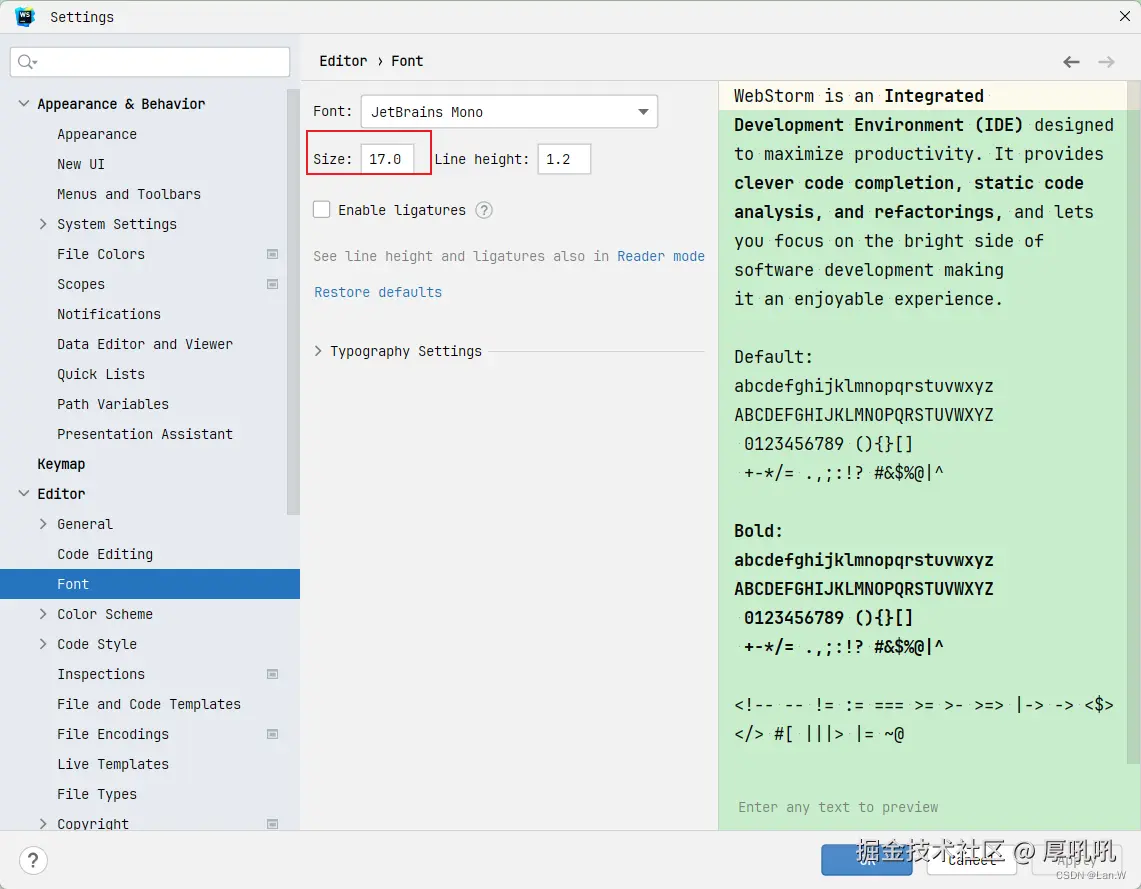
Task: Expand System Settings node
Action: click(43, 224)
